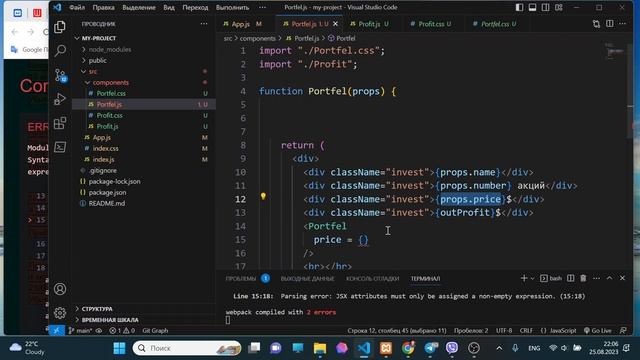640x360 pixels.
Task: Show hidden menu items via title bar ellipsis
Action: click(262, 7)
